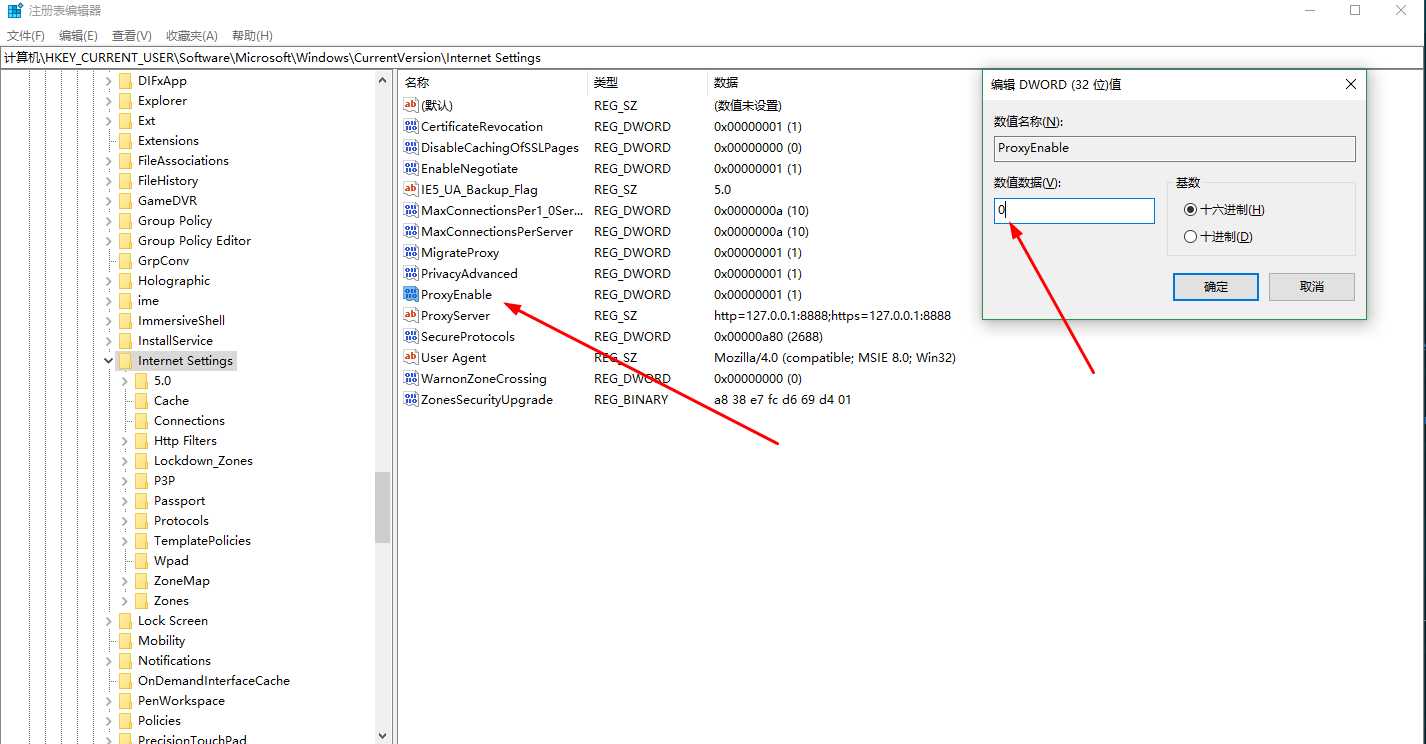Click the Registry Editor title bar app icon
1426x744 pixels.
15,10
